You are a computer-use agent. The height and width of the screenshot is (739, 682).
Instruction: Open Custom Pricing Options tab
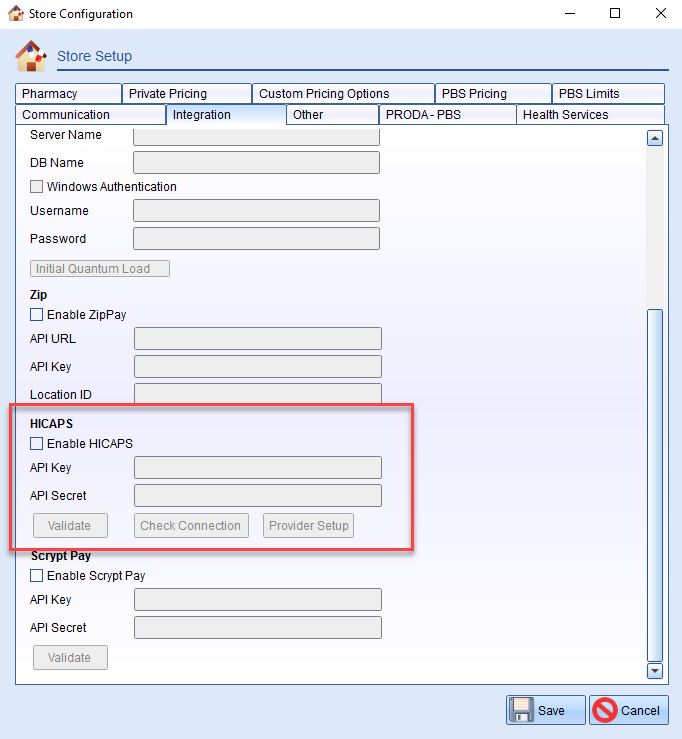click(343, 93)
